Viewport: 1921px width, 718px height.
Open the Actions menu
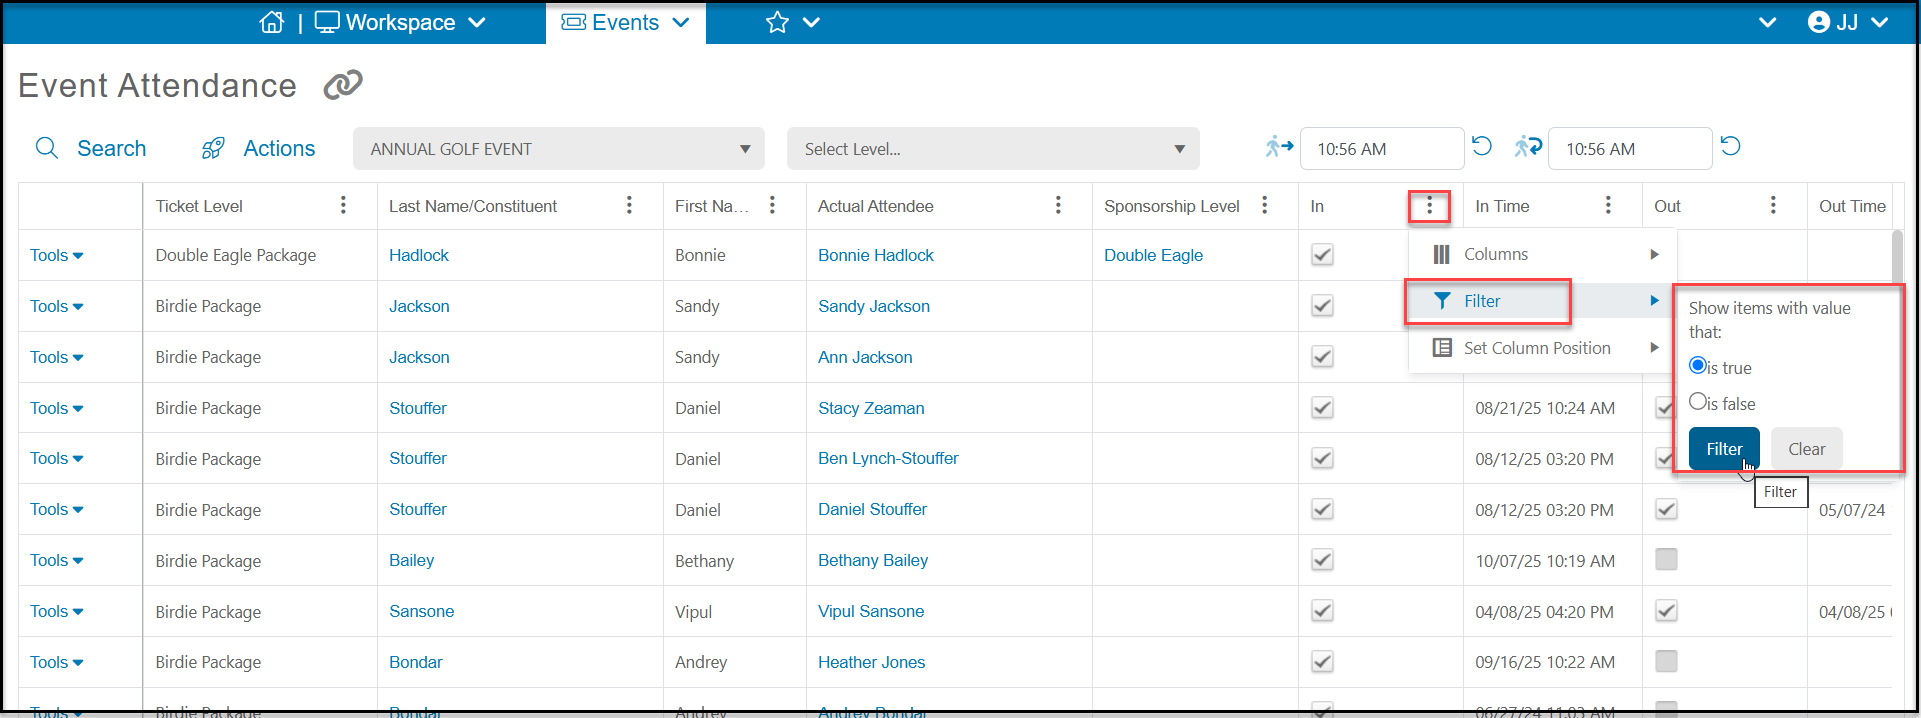258,148
